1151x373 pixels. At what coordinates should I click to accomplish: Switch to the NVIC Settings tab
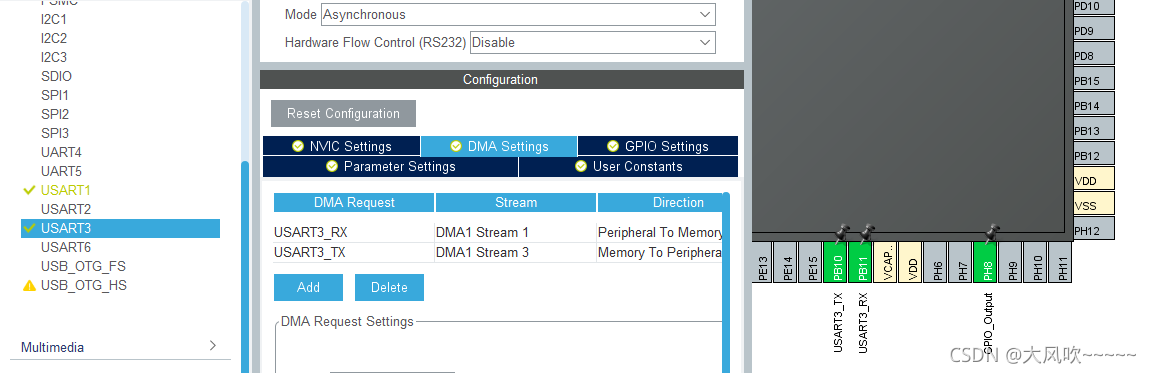(x=341, y=146)
